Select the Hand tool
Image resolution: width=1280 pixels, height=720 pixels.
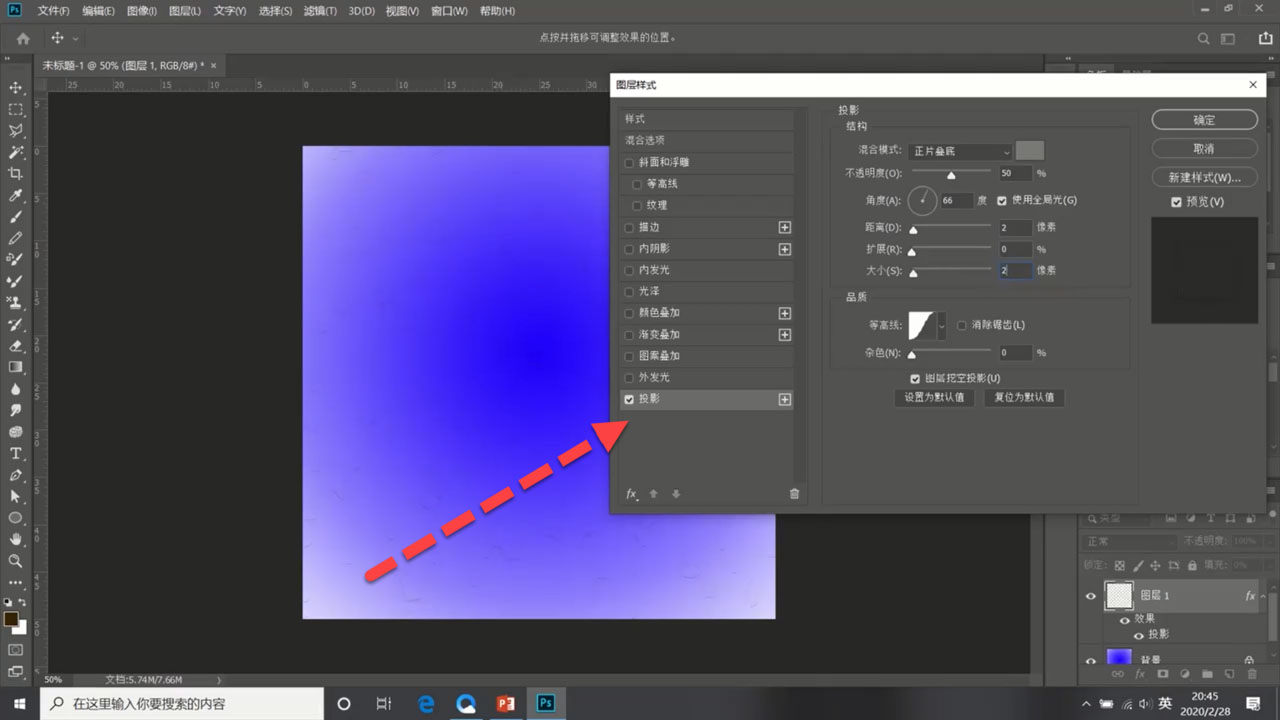[16, 539]
